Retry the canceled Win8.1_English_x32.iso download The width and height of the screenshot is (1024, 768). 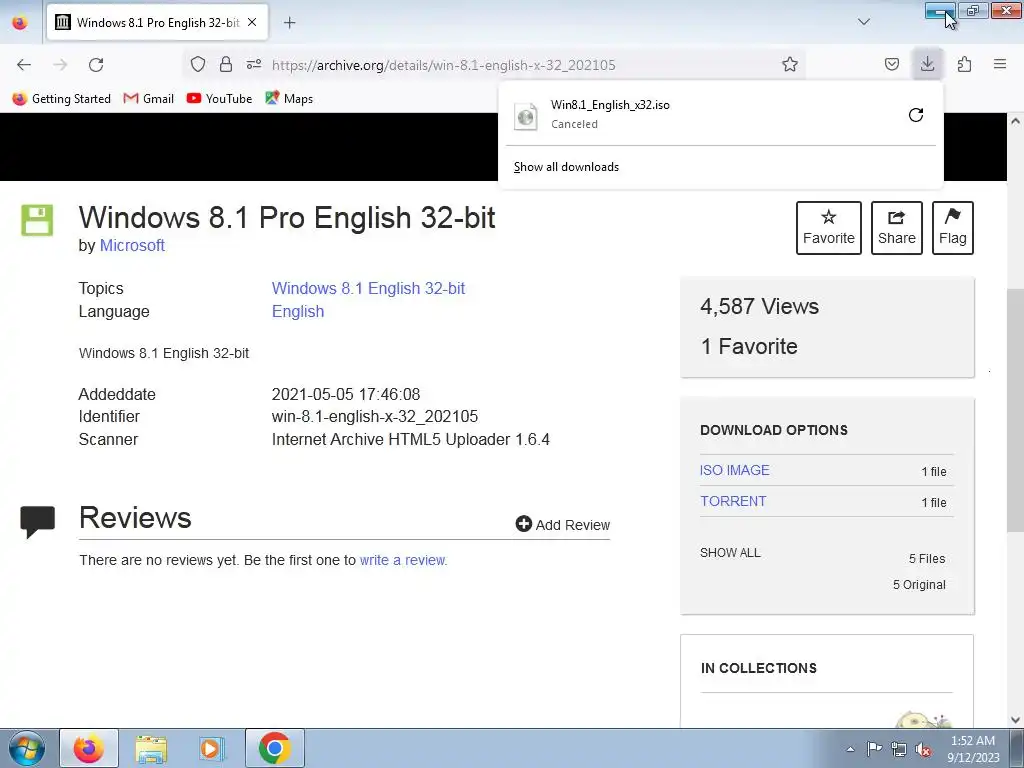tap(916, 115)
